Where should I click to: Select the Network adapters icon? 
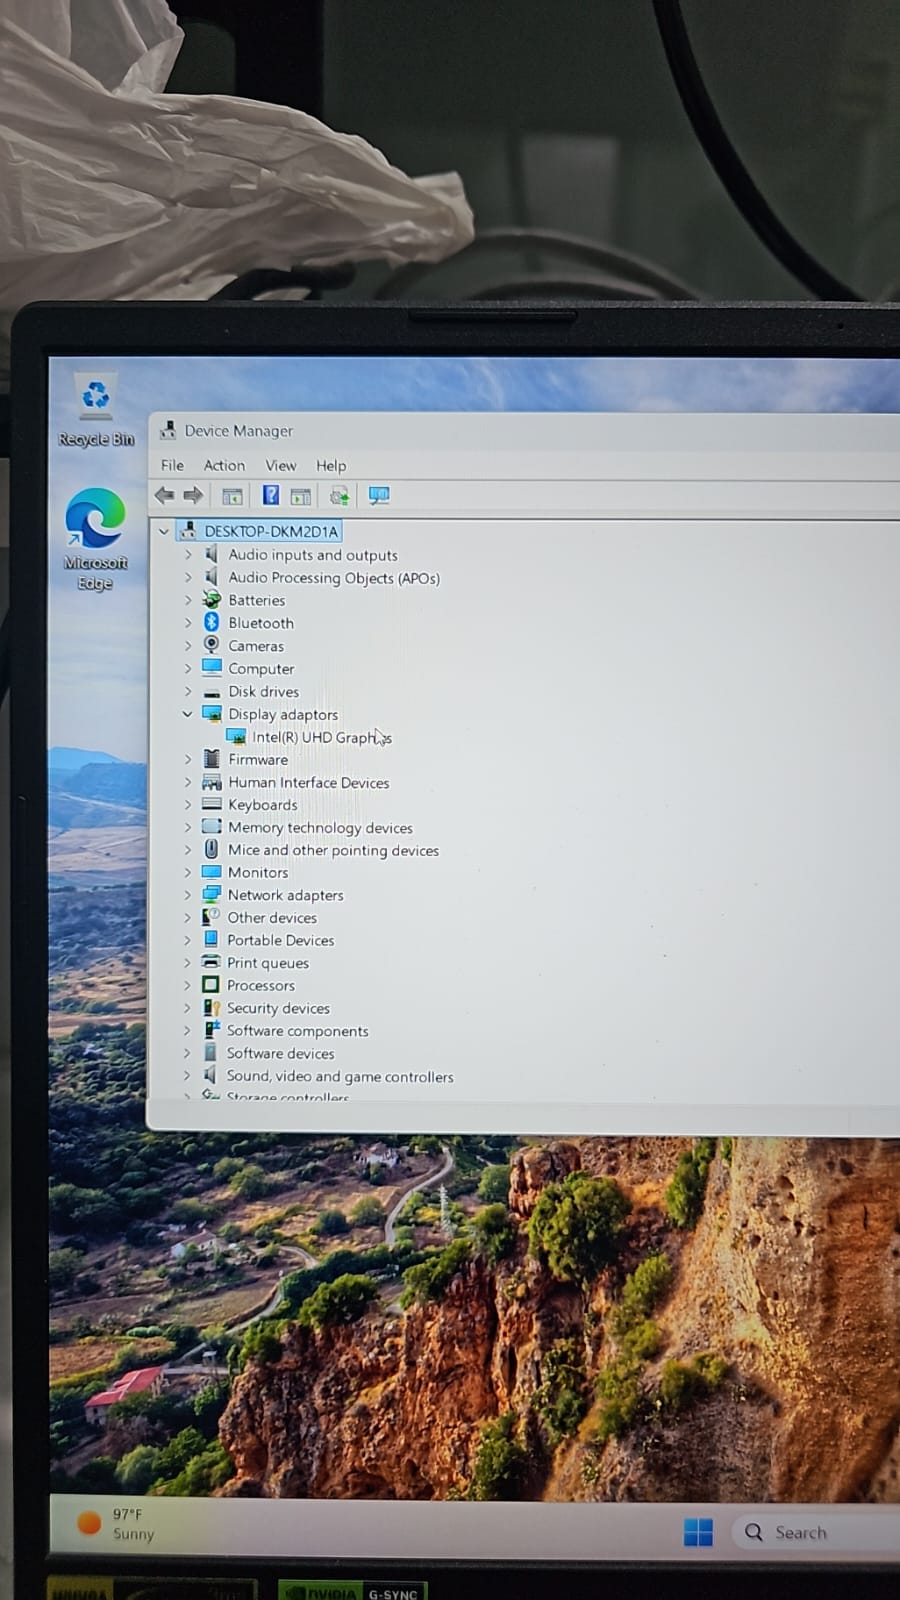pos(211,894)
